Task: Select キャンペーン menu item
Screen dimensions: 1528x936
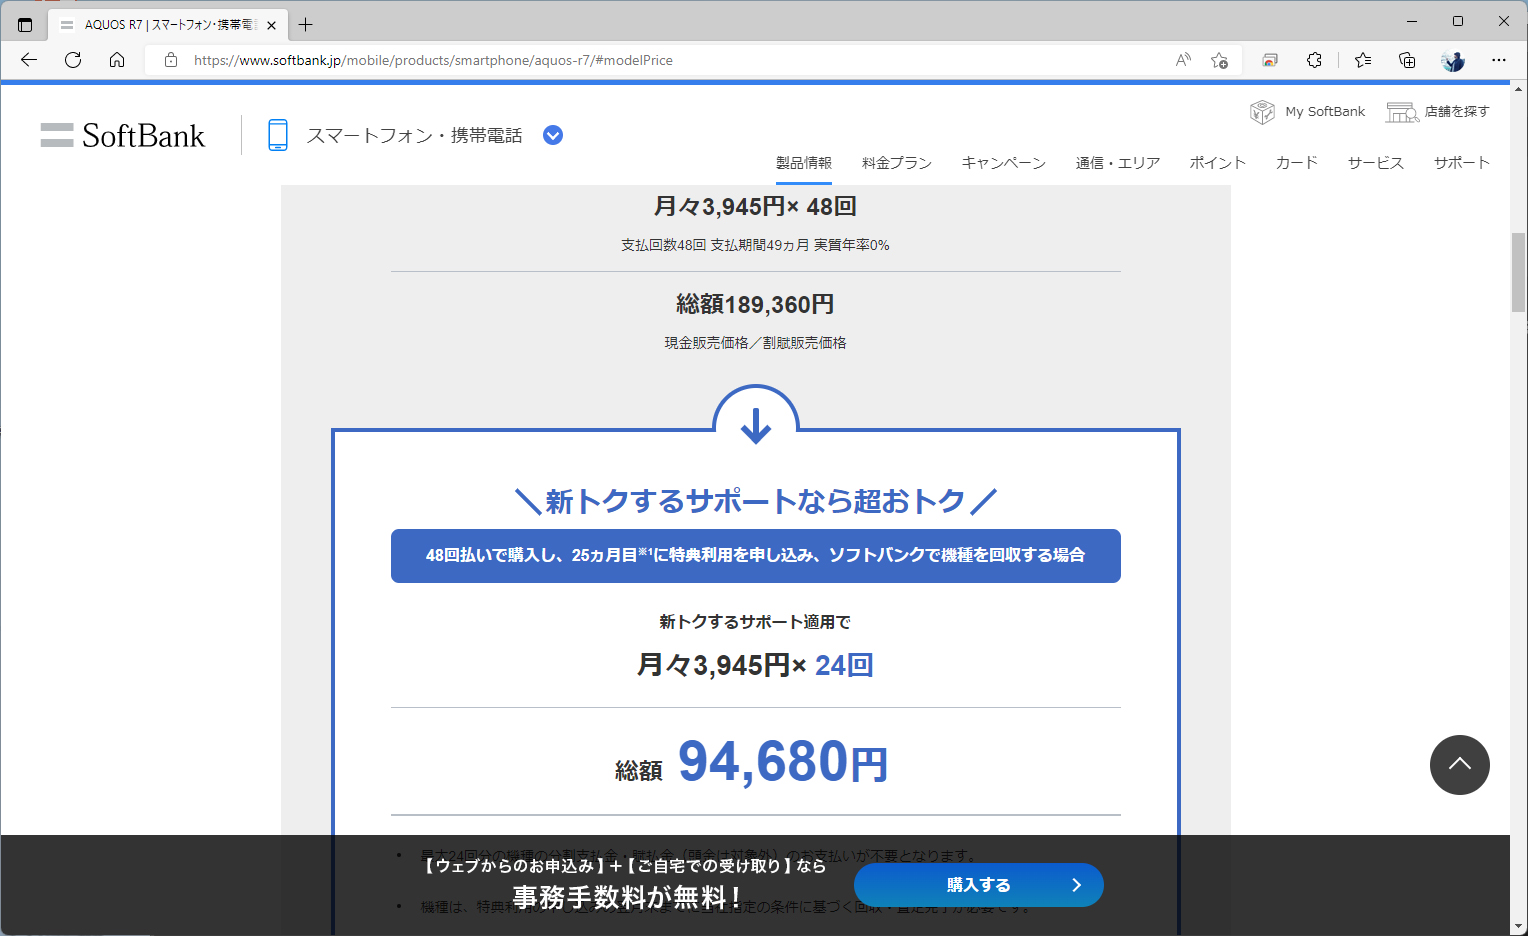Action: [1003, 163]
